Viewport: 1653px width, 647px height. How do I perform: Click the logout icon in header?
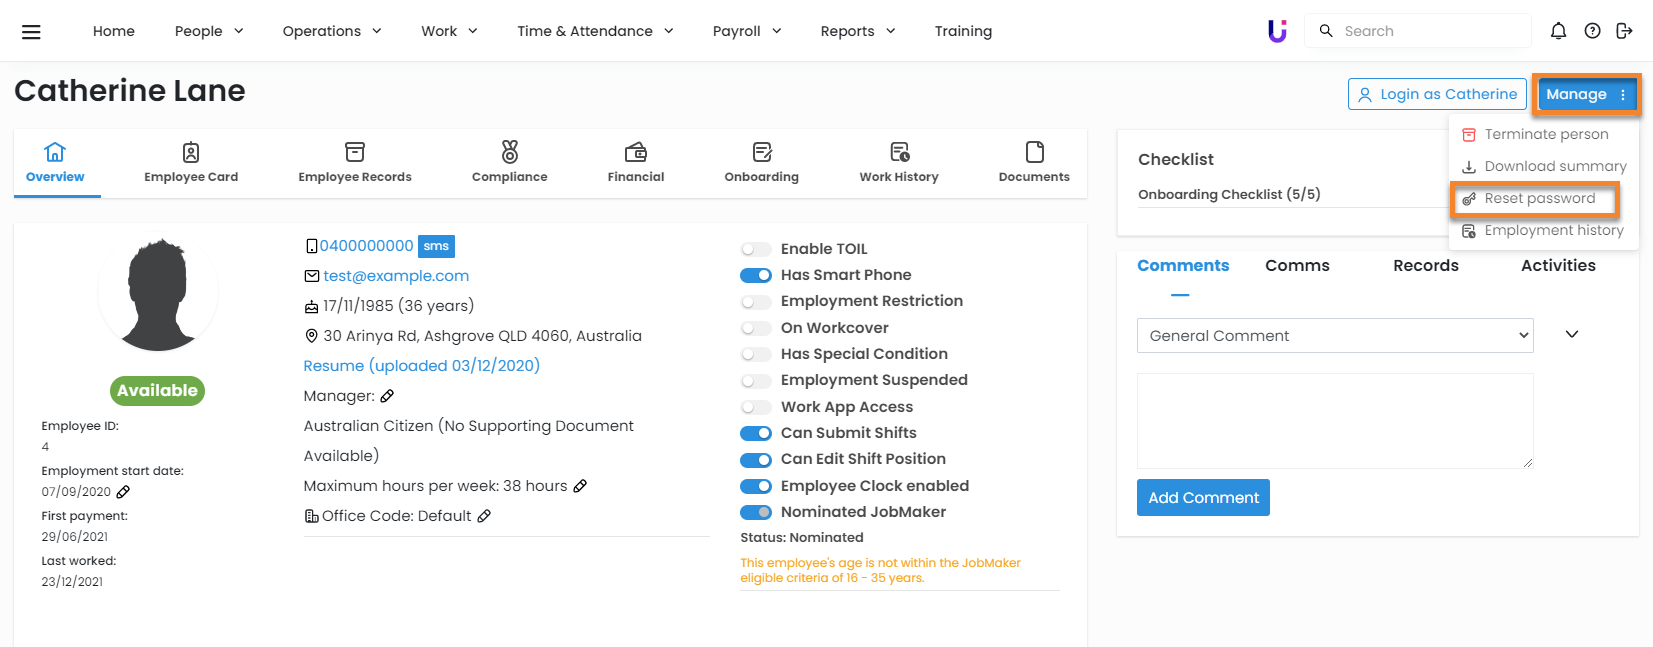1624,31
